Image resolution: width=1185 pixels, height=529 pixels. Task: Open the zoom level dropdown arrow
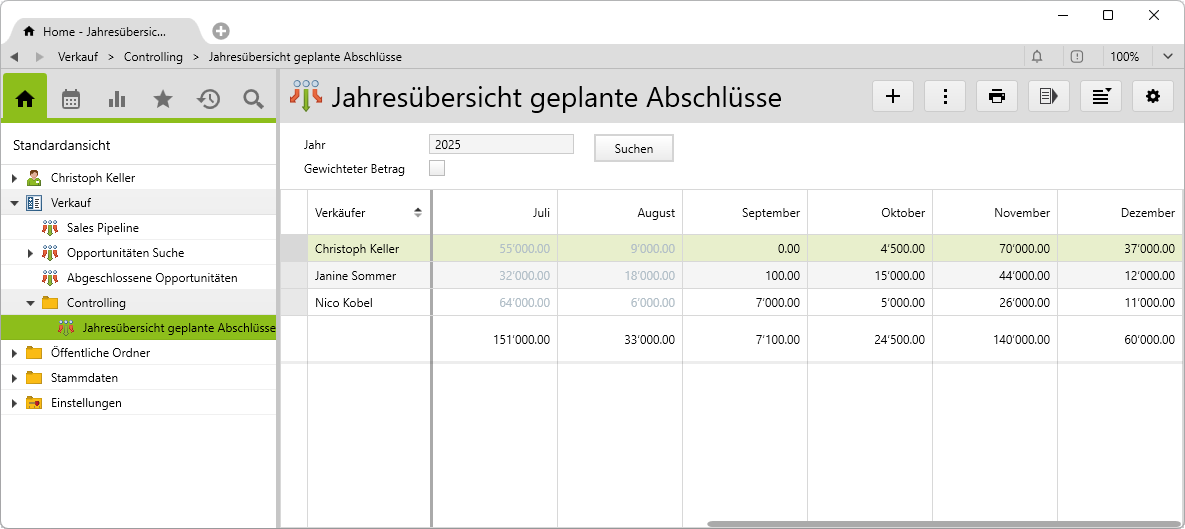click(x=1167, y=57)
